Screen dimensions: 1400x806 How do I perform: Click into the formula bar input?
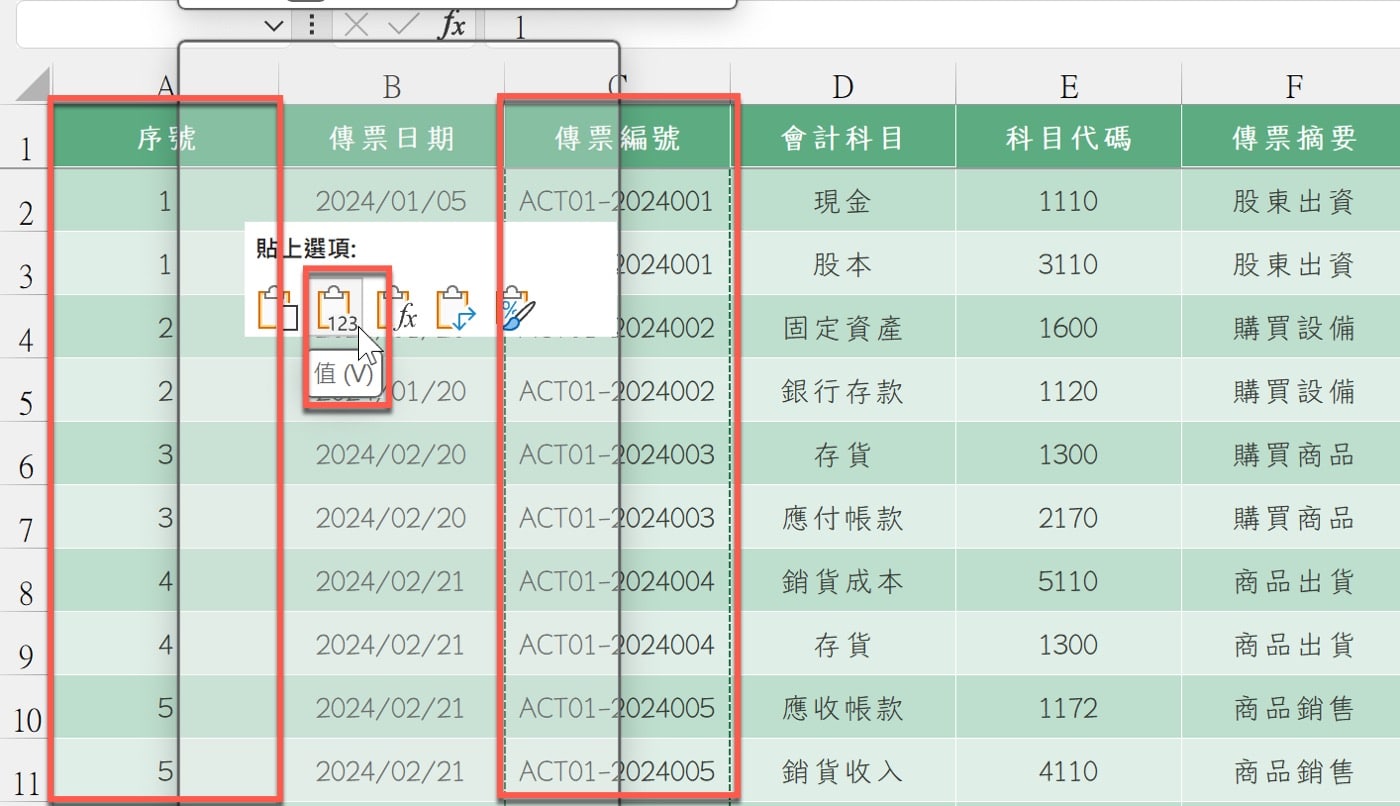[940, 26]
